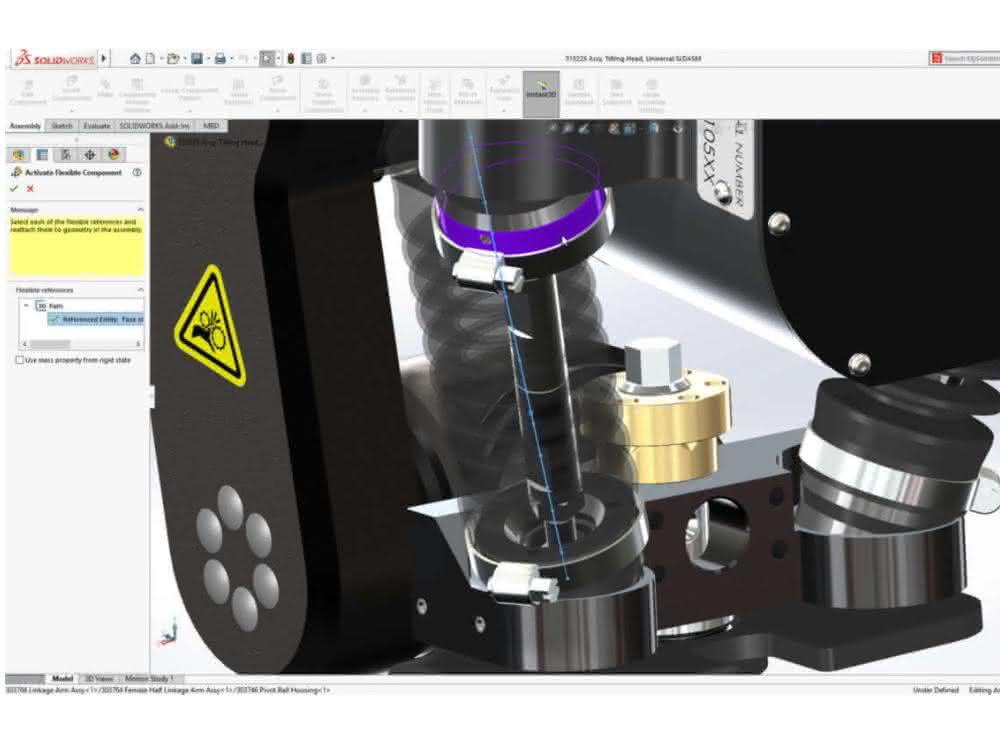
Task: Switch to the MBD ribbon tab
Action: (x=211, y=126)
